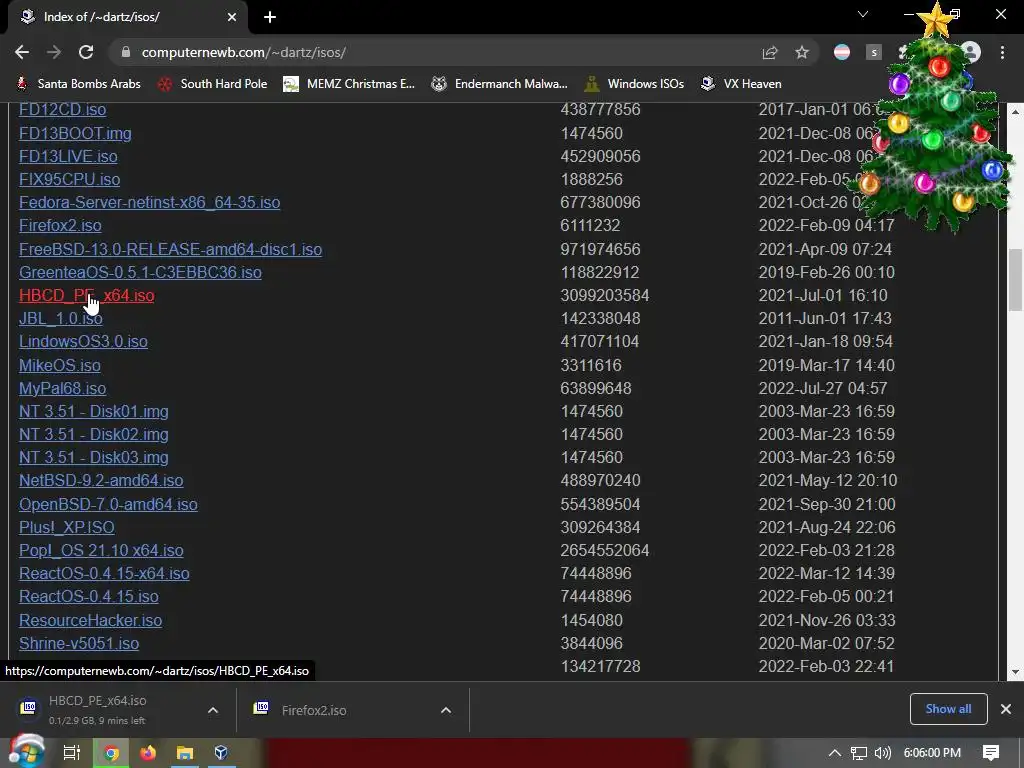Download FD12CD.iso link

pos(63,110)
